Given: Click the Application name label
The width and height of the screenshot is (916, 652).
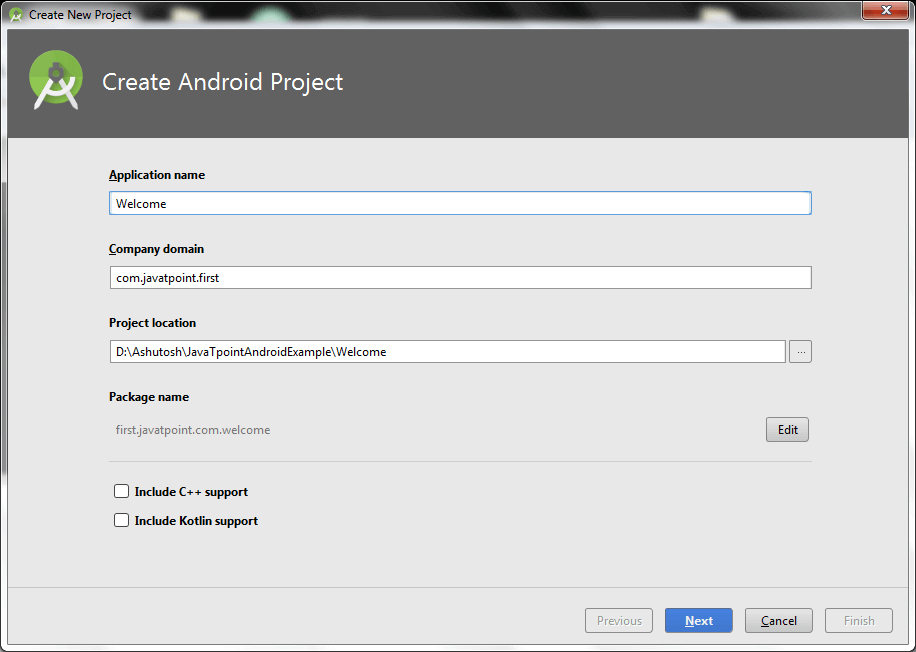Looking at the screenshot, I should coord(157,175).
